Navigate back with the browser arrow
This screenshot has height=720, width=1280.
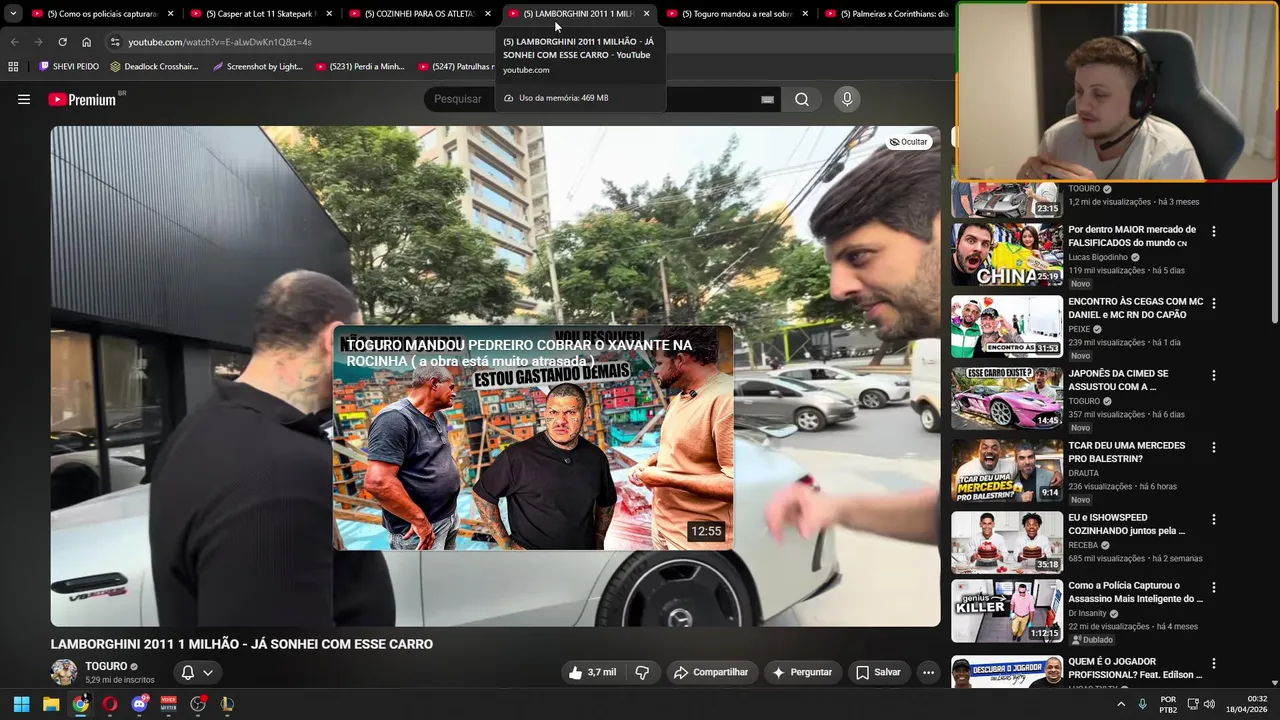point(14,42)
